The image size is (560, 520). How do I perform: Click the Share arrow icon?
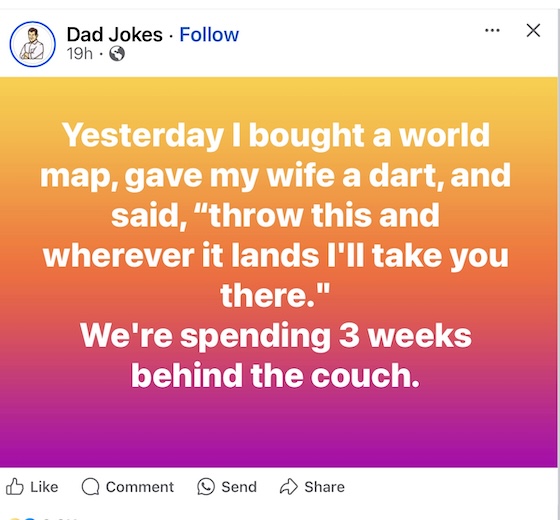pos(289,486)
